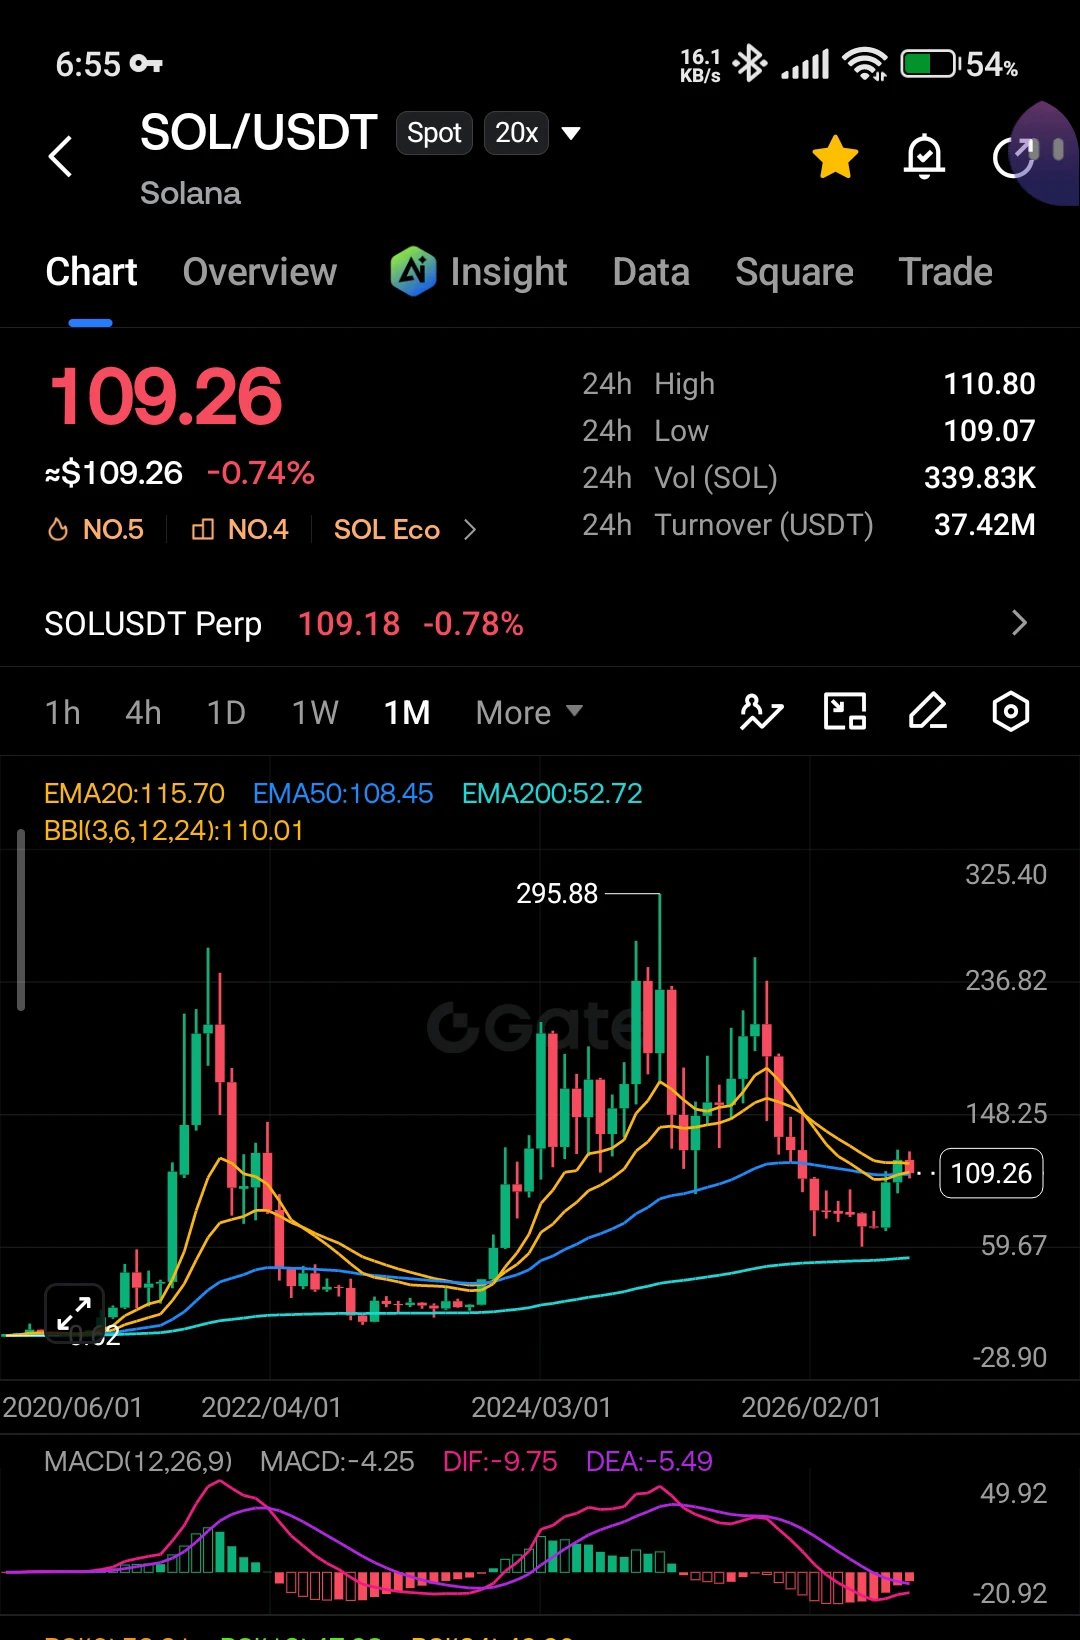The height and width of the screenshot is (1640, 1080).
Task: Open the More timeframes dropdown
Action: pos(529,712)
